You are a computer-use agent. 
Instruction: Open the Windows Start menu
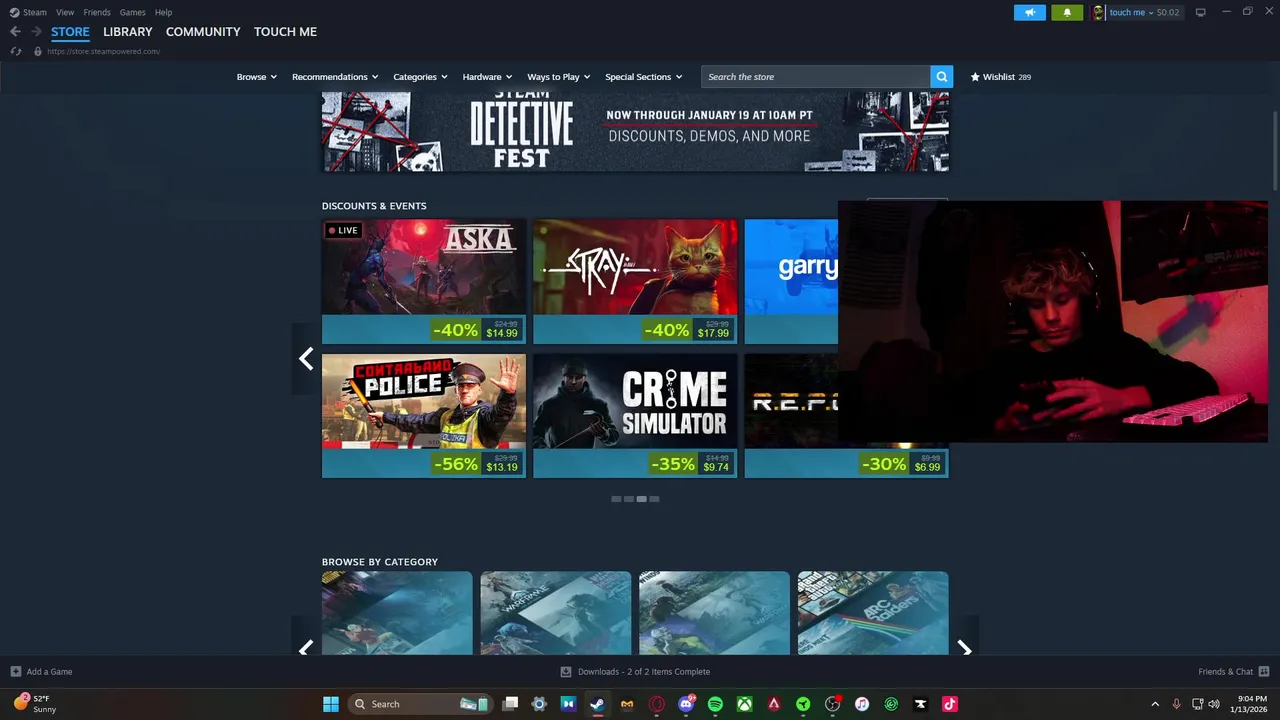point(331,704)
